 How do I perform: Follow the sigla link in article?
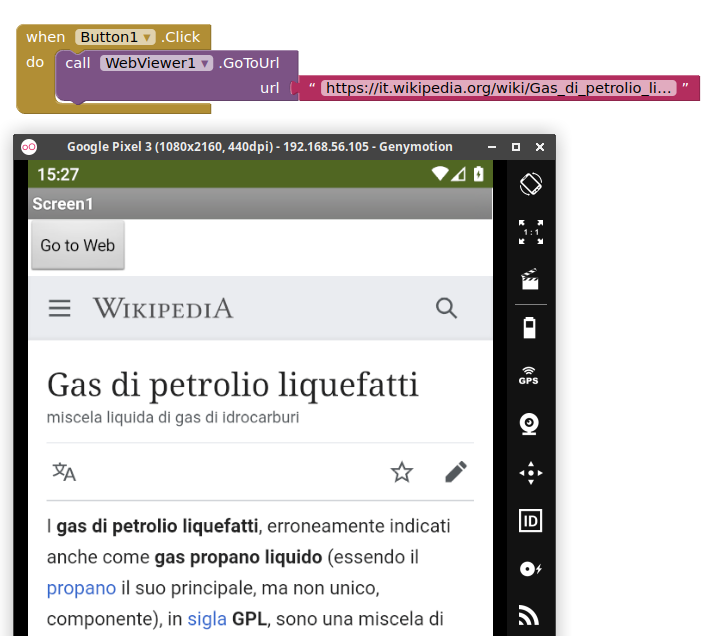(206, 619)
